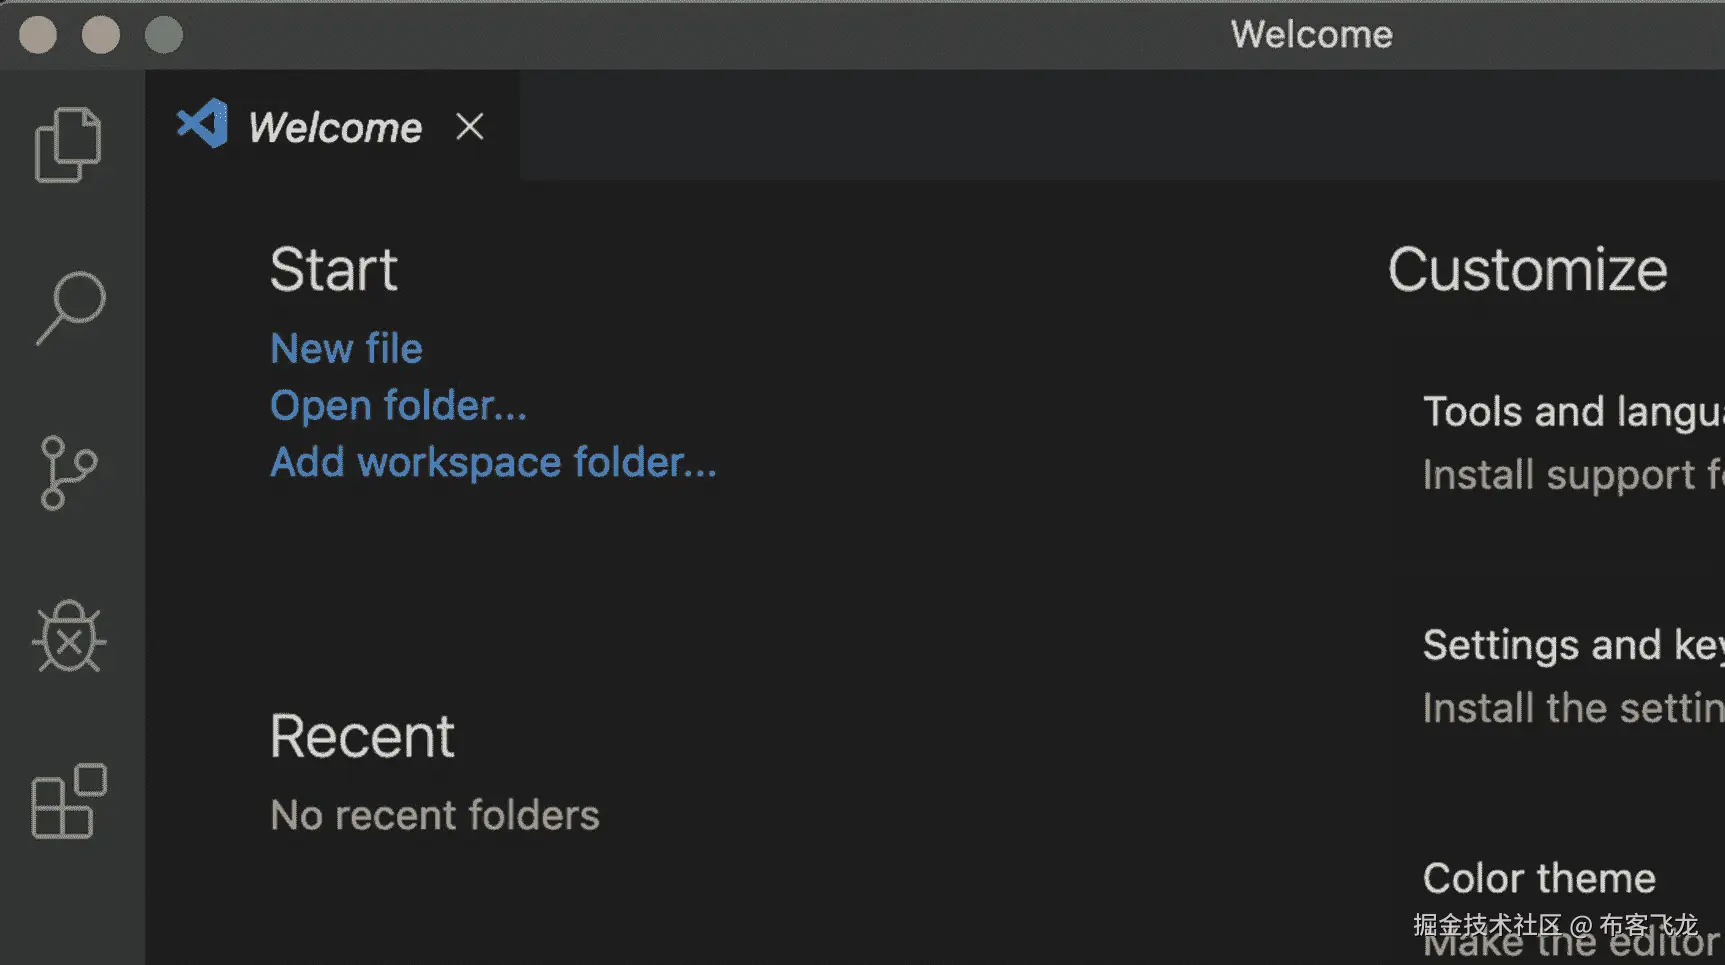
Task: Click the New file link
Action: coord(346,349)
